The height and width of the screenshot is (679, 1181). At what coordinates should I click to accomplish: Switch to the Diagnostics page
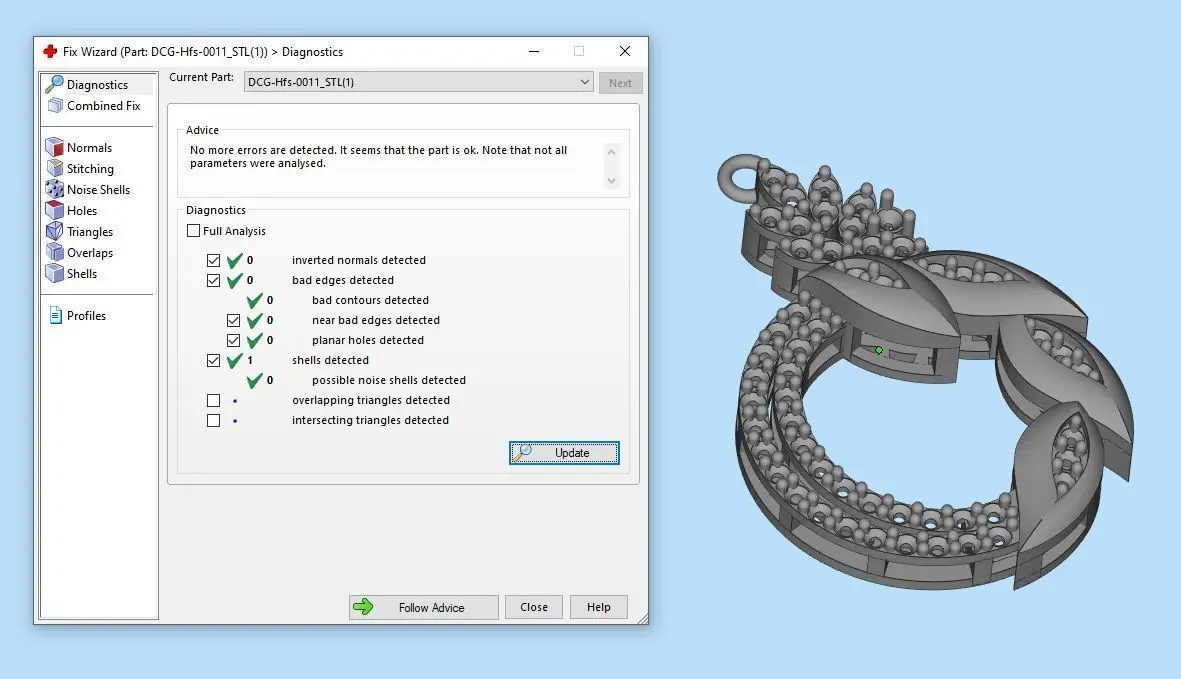(98, 84)
